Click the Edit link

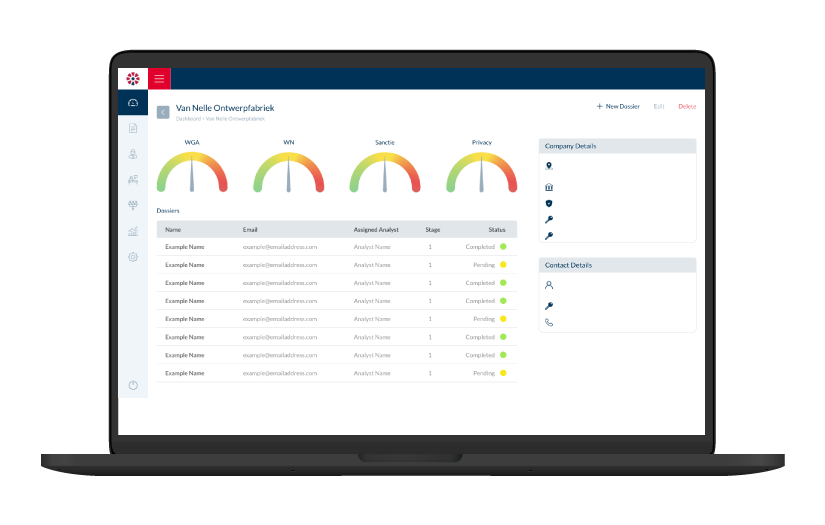[x=659, y=106]
